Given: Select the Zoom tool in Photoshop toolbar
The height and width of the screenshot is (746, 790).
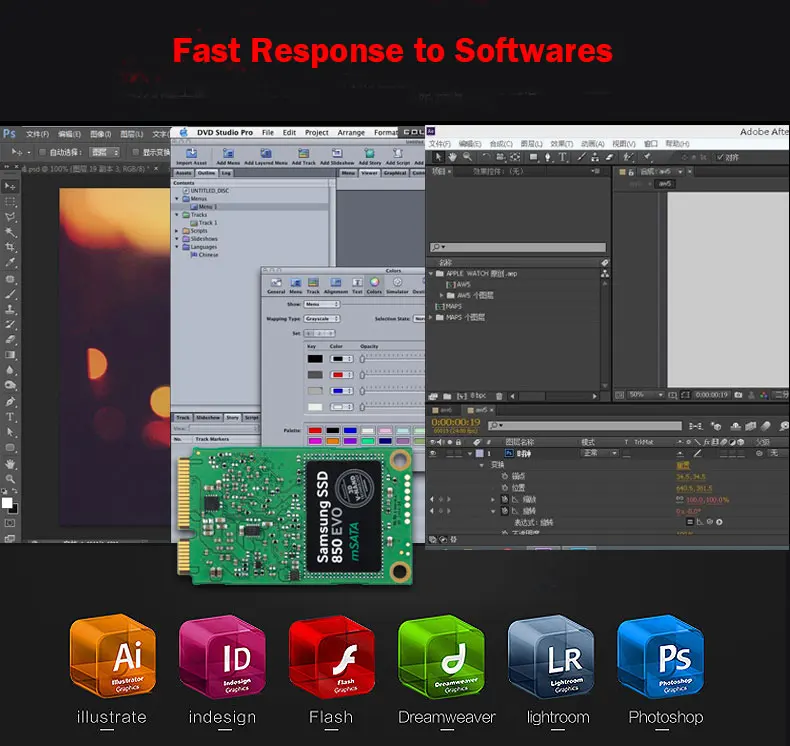Looking at the screenshot, I should pyautogui.click(x=10, y=479).
